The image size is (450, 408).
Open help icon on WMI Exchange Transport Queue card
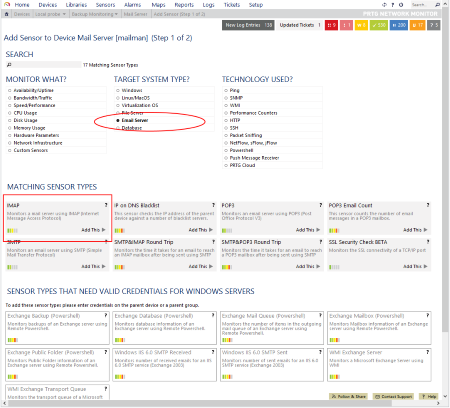coord(106,389)
